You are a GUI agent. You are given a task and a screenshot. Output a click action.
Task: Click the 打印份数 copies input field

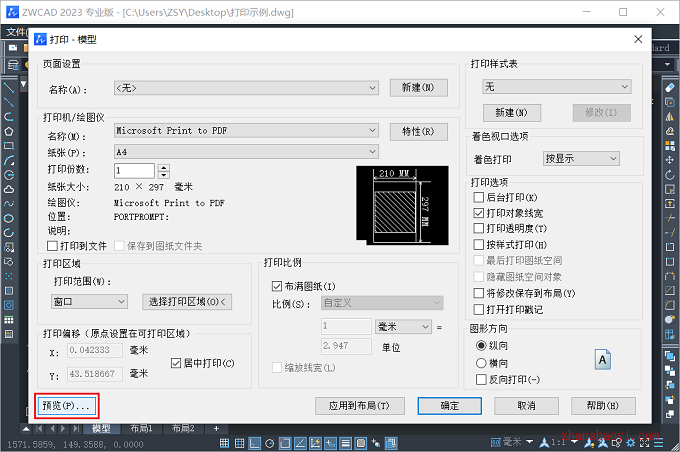pos(134,171)
